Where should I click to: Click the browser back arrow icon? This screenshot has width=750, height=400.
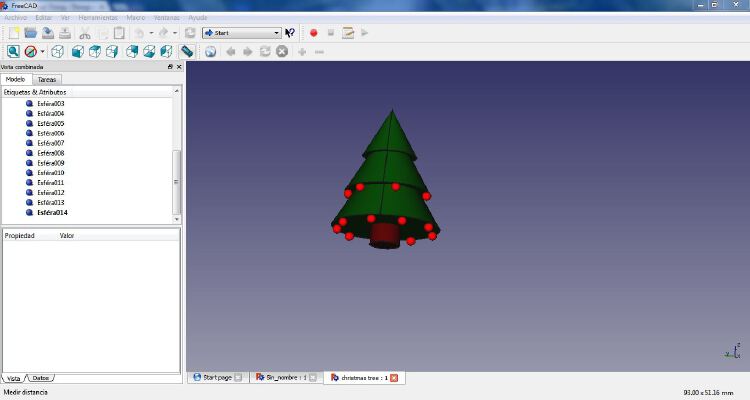(231, 51)
